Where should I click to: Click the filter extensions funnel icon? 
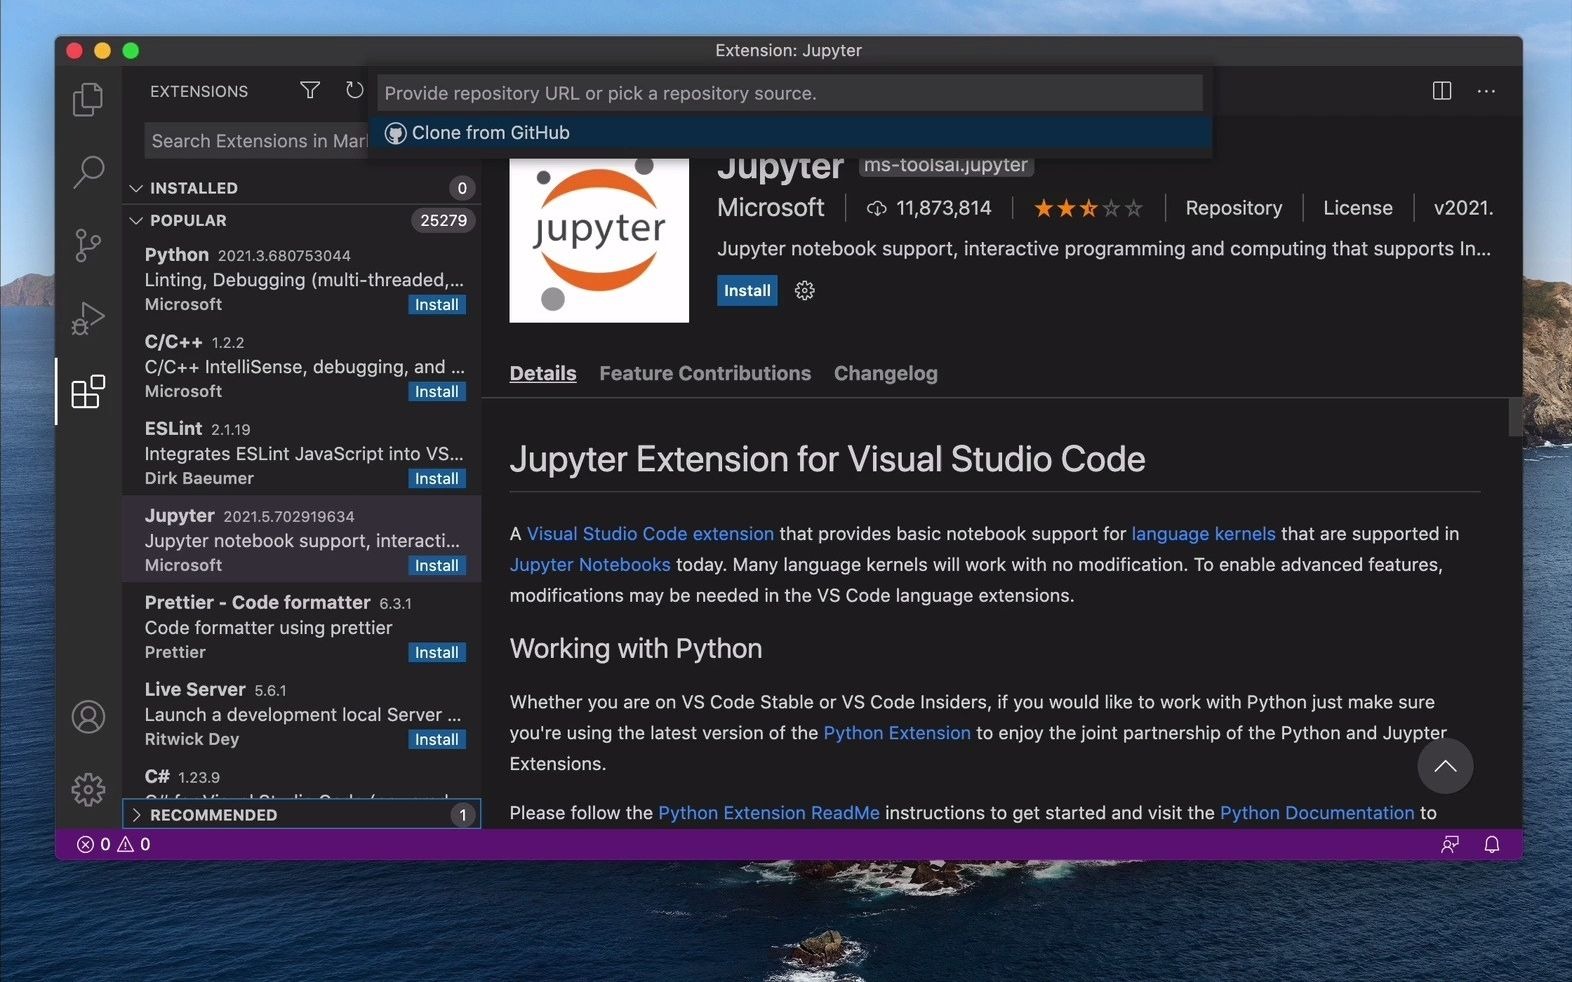[x=310, y=90]
